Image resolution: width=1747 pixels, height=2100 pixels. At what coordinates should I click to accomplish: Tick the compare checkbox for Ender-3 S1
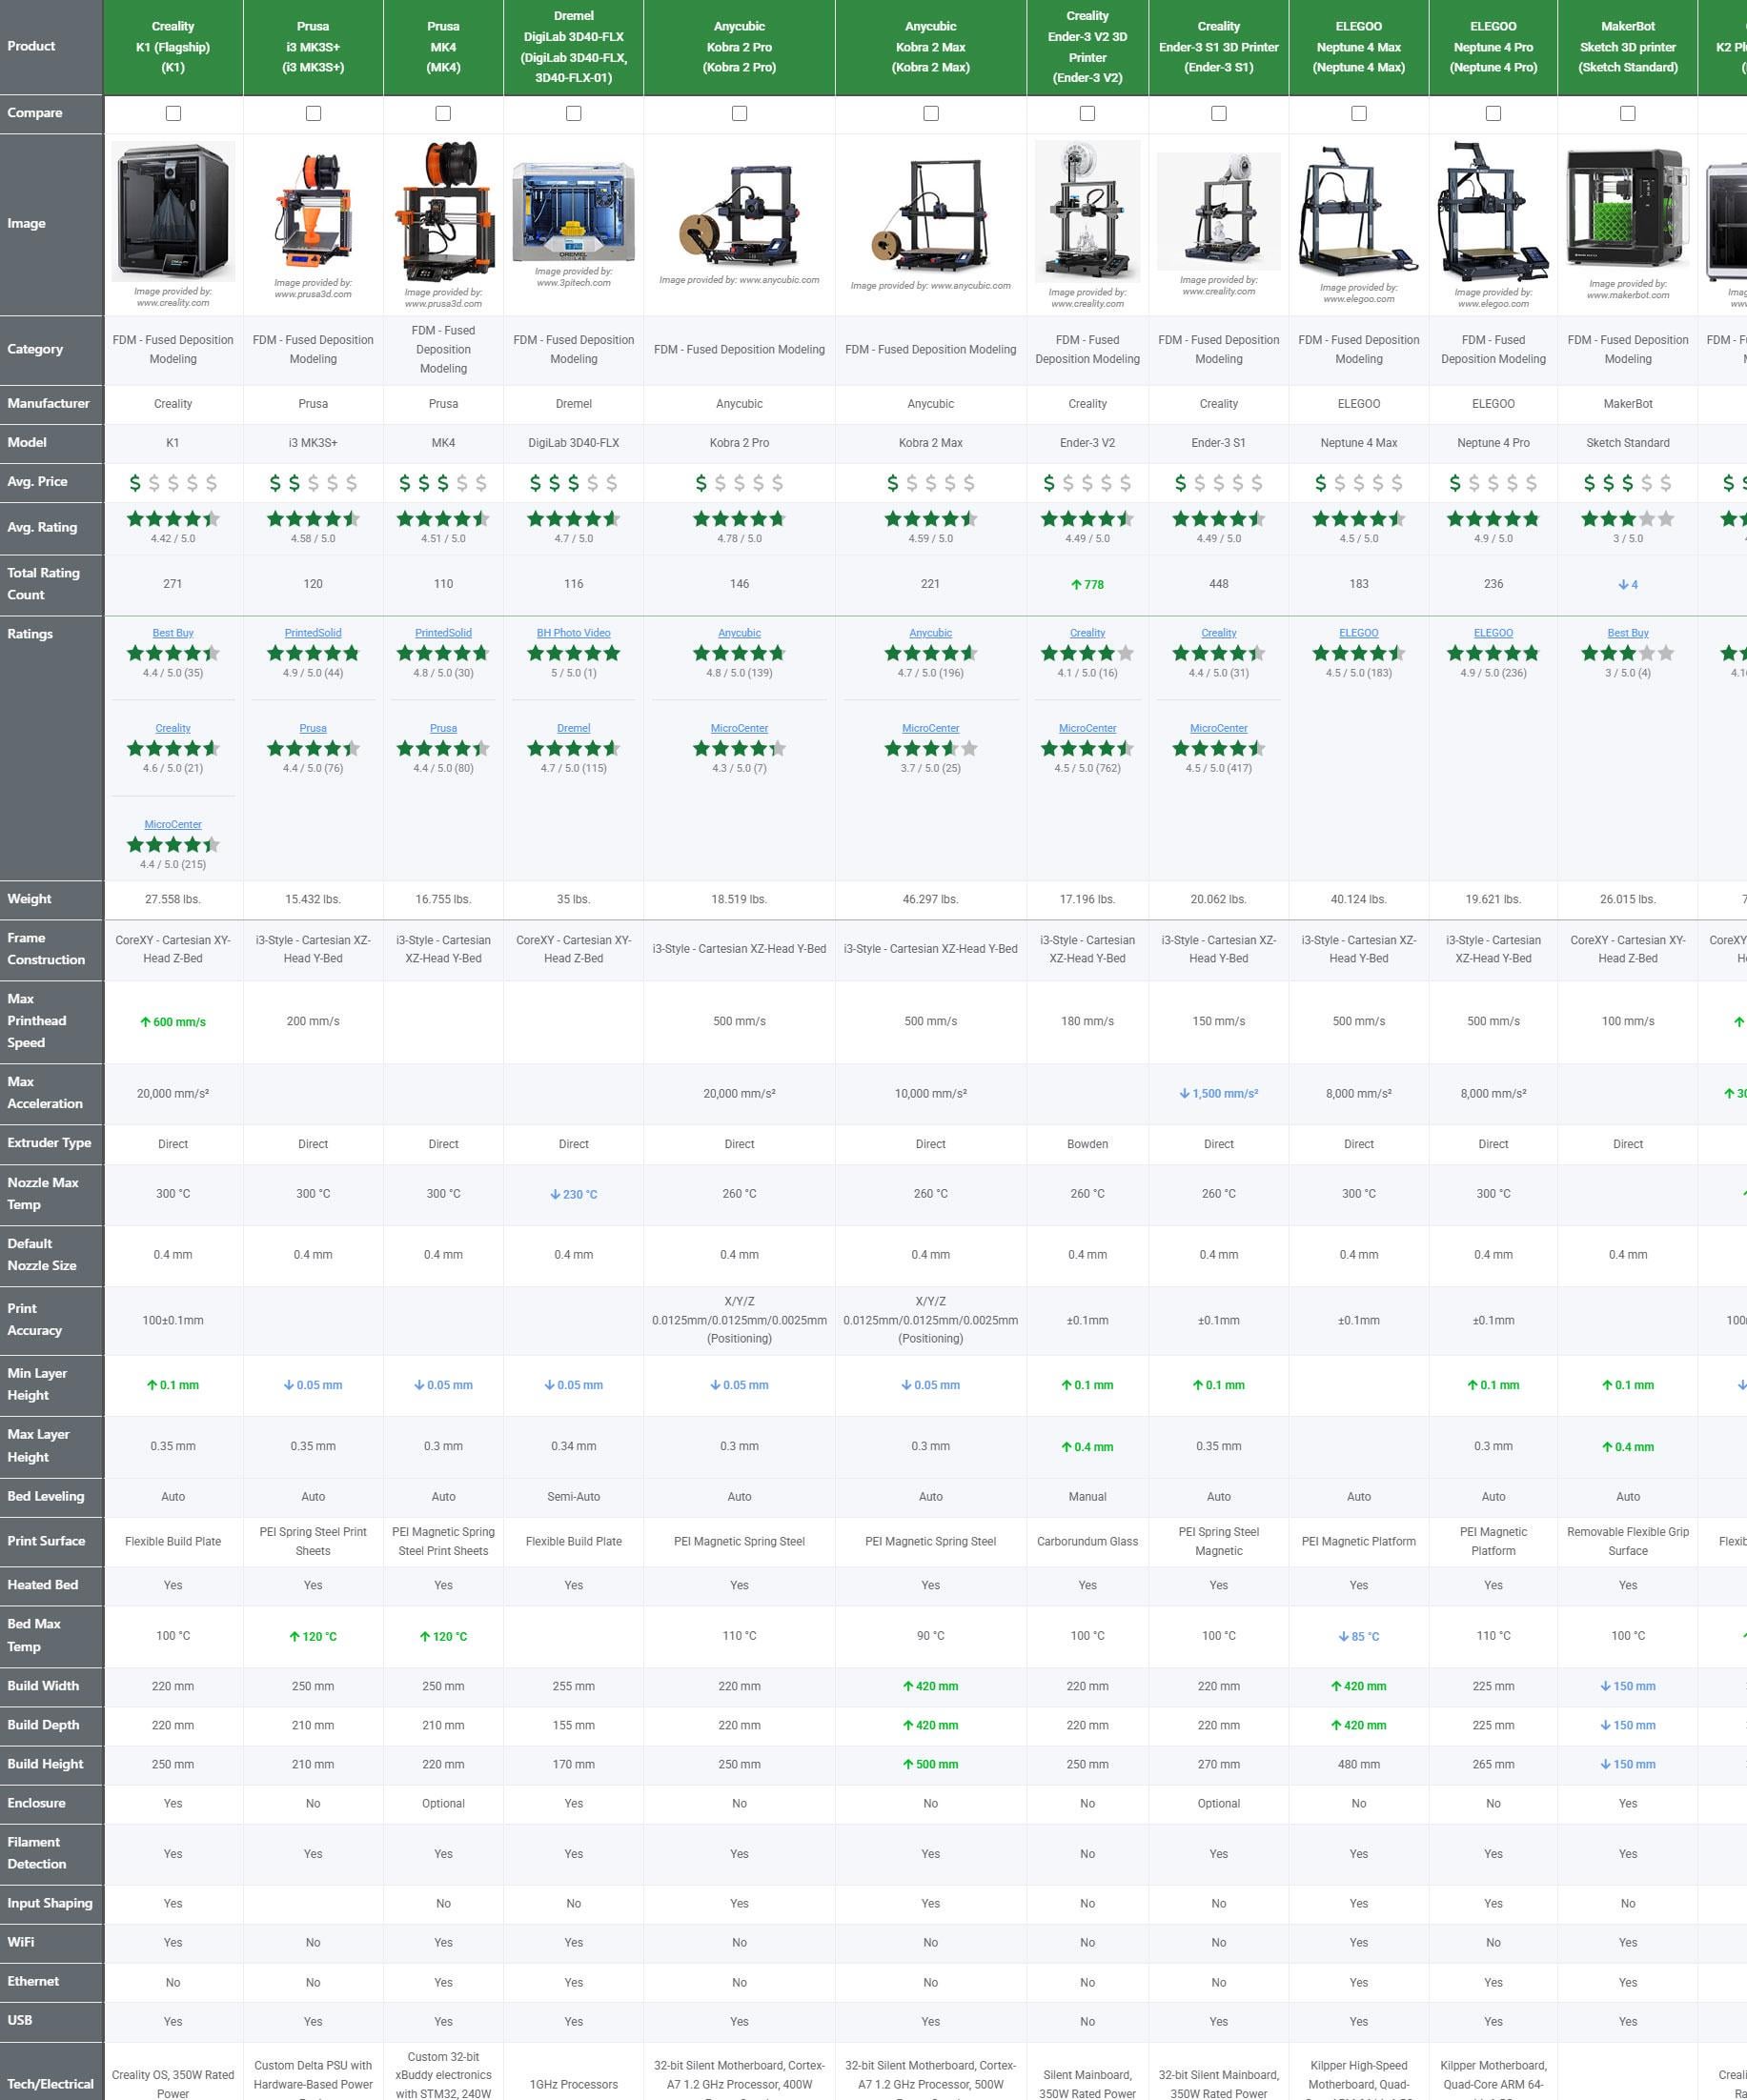tap(1218, 113)
